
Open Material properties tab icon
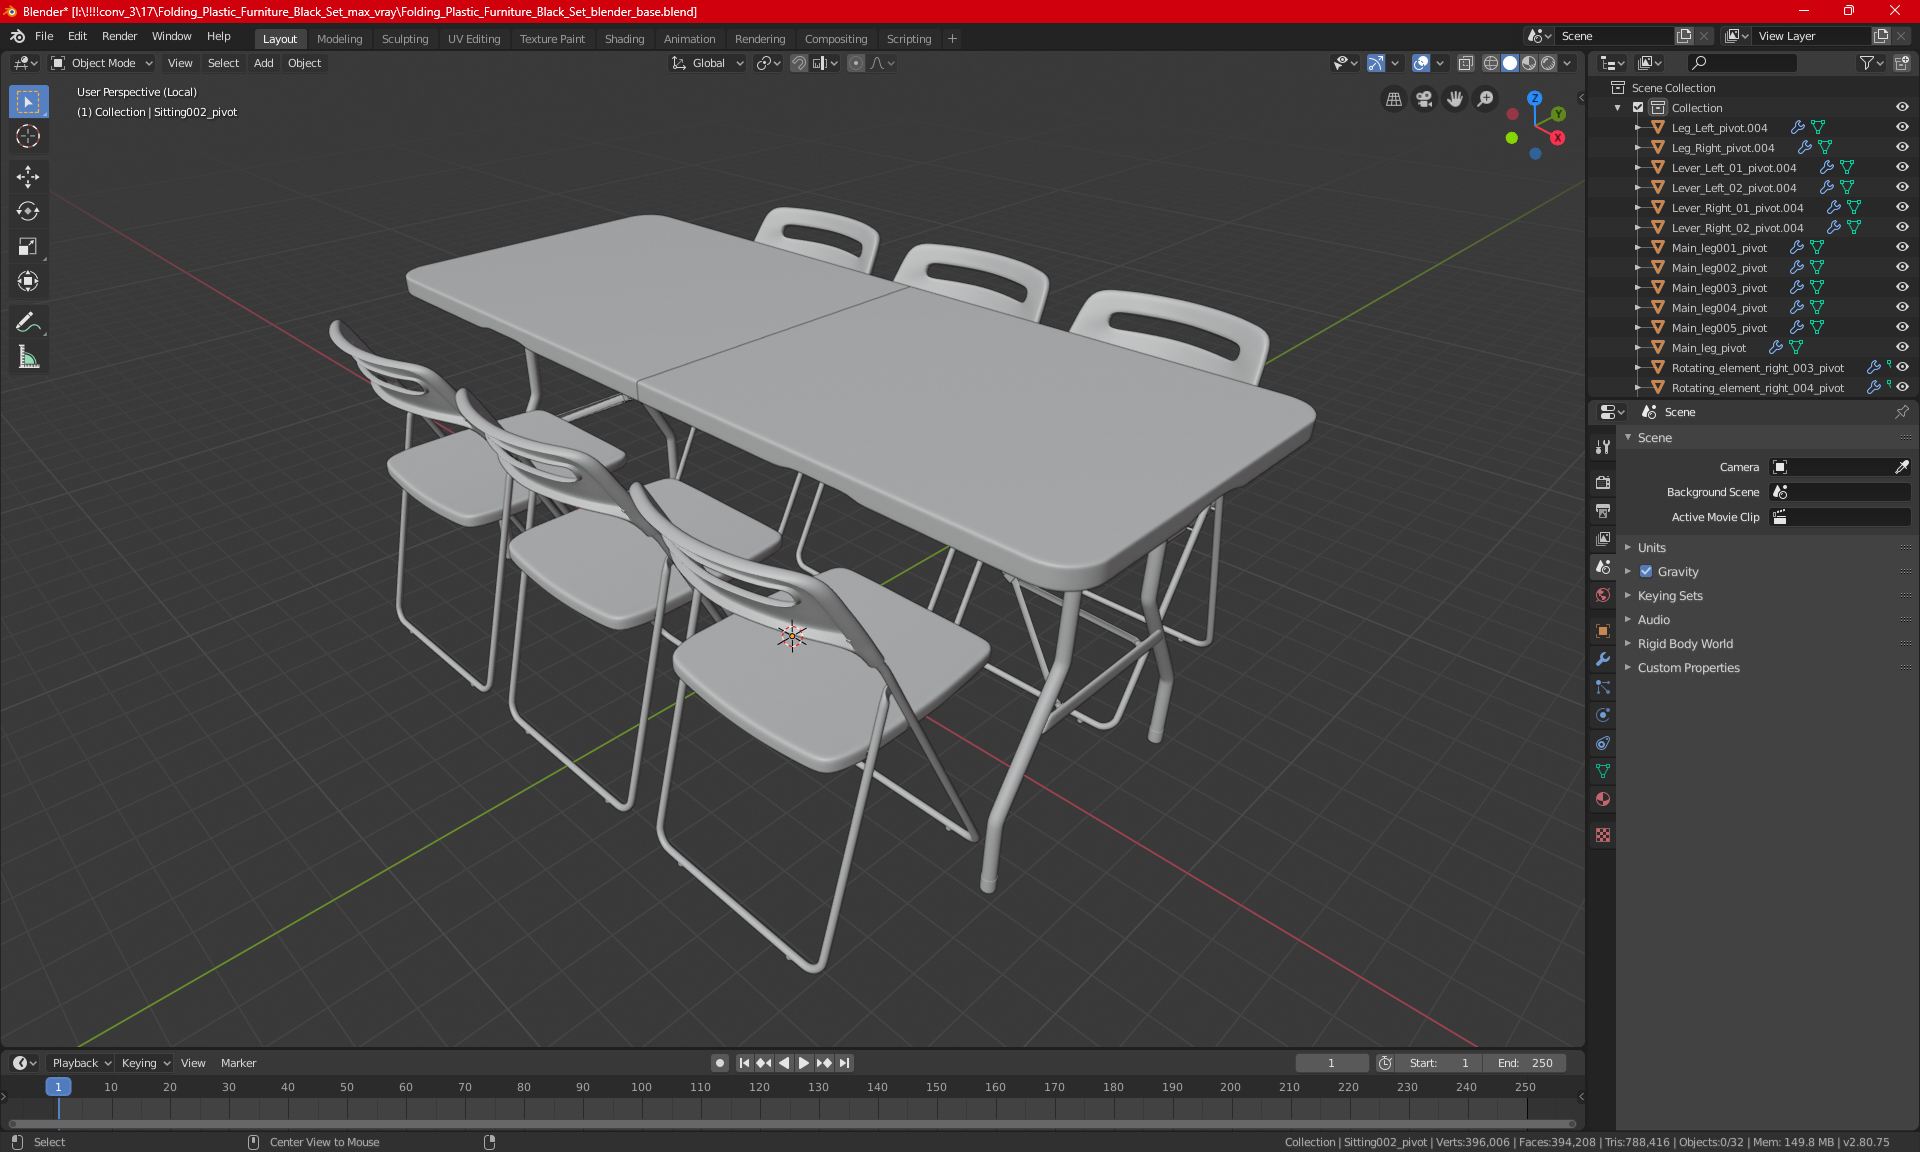[1603, 799]
